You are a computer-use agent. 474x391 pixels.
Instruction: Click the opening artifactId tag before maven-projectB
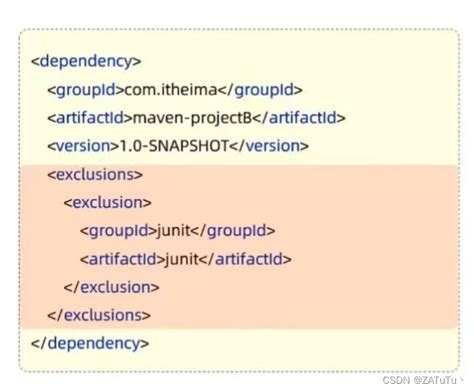[90, 118]
